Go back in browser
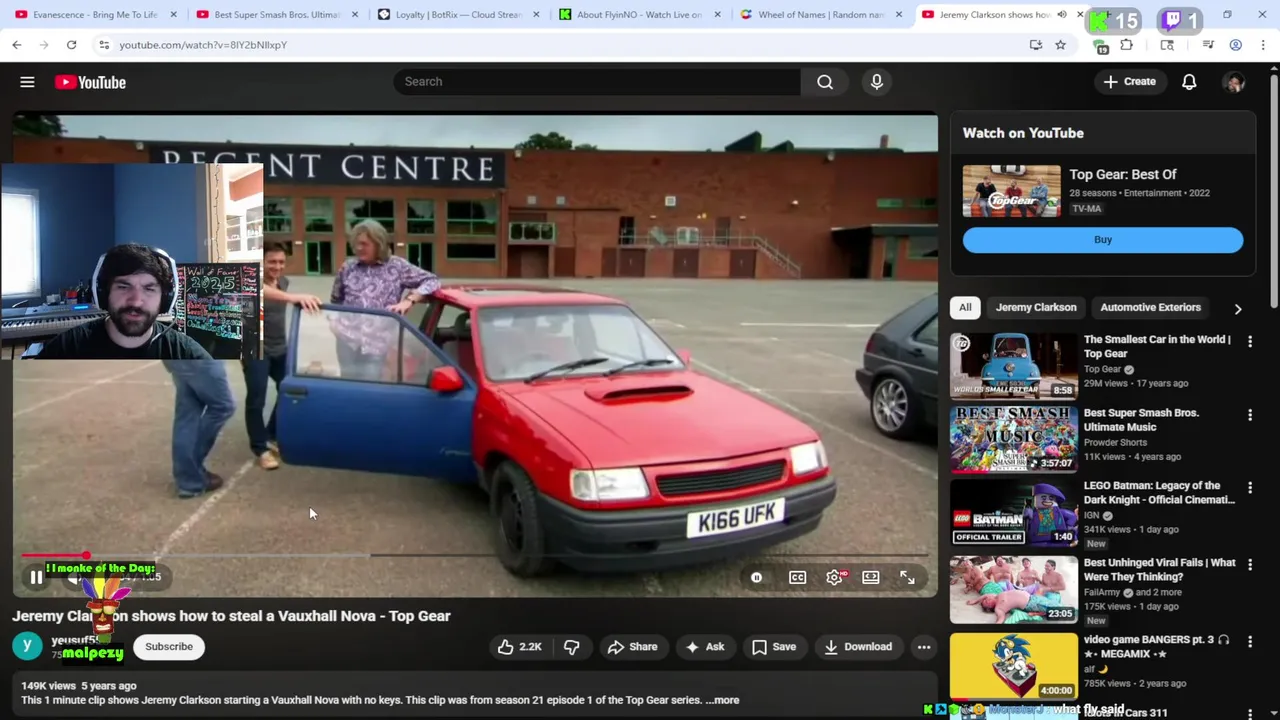The width and height of the screenshot is (1280, 720). coord(17,45)
